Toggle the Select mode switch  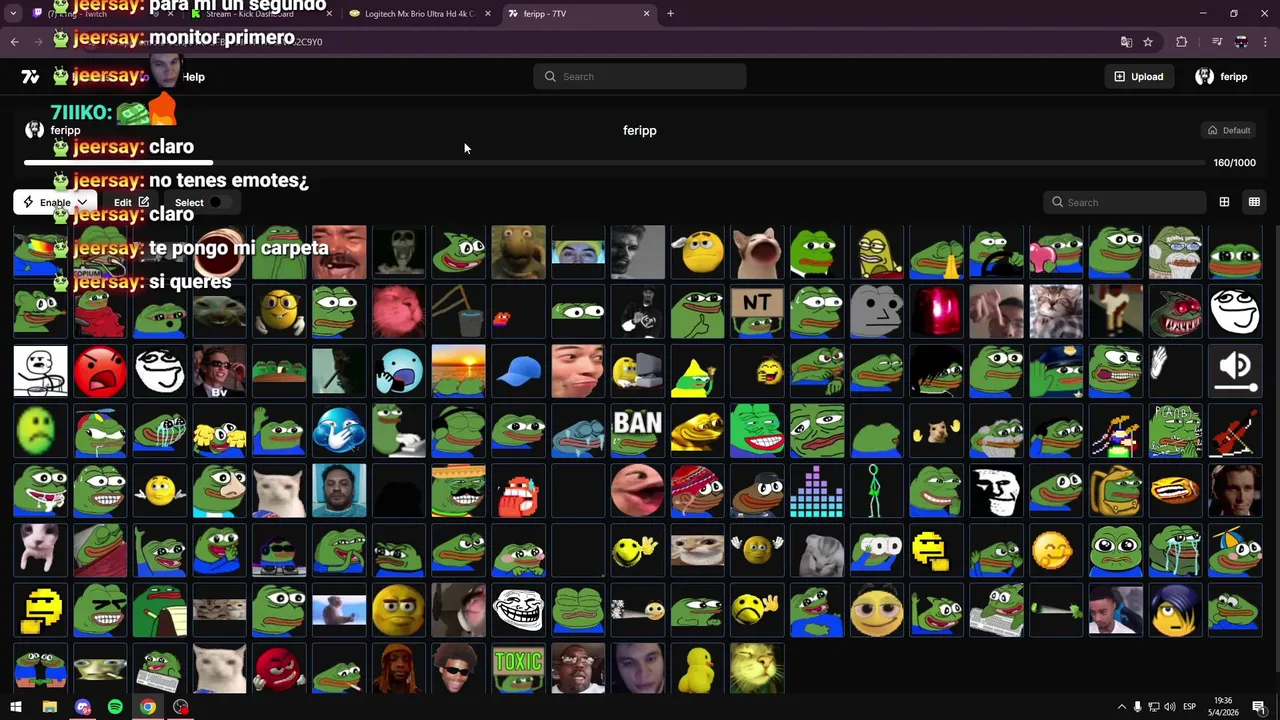(x=220, y=202)
